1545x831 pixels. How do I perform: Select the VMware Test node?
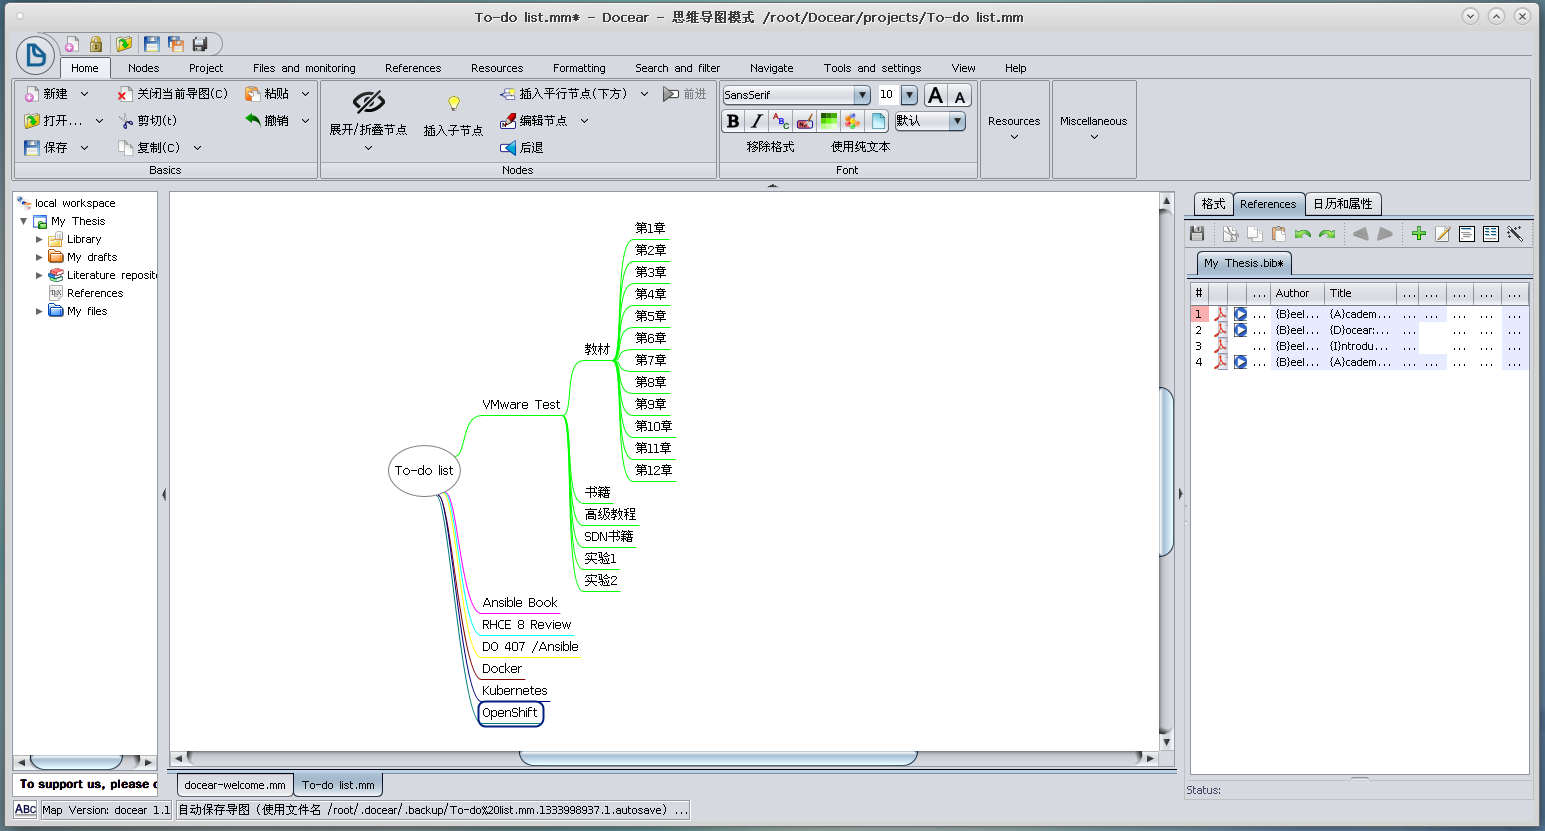(521, 405)
